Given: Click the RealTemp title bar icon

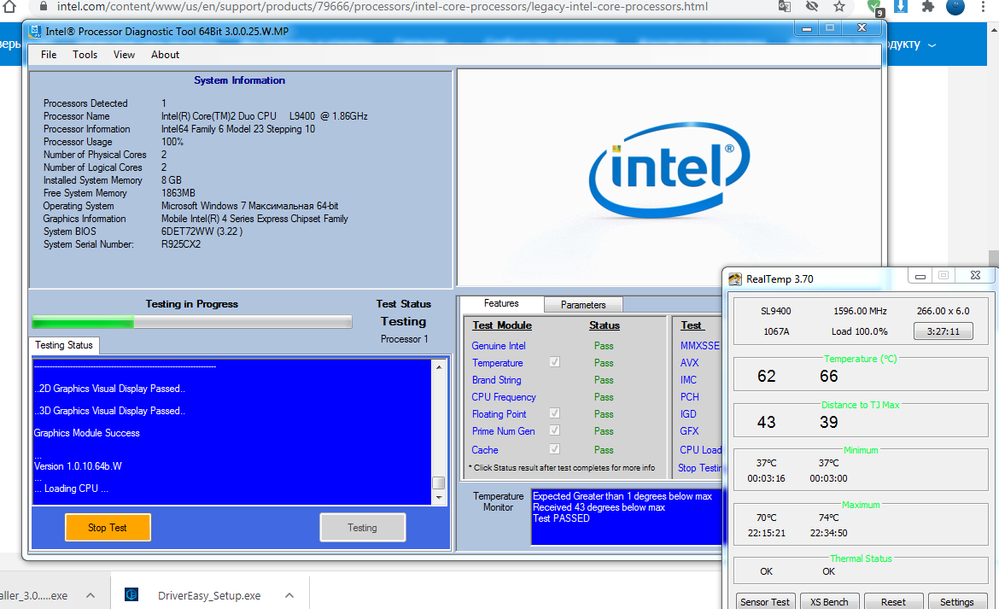Looking at the screenshot, I should 735,279.
